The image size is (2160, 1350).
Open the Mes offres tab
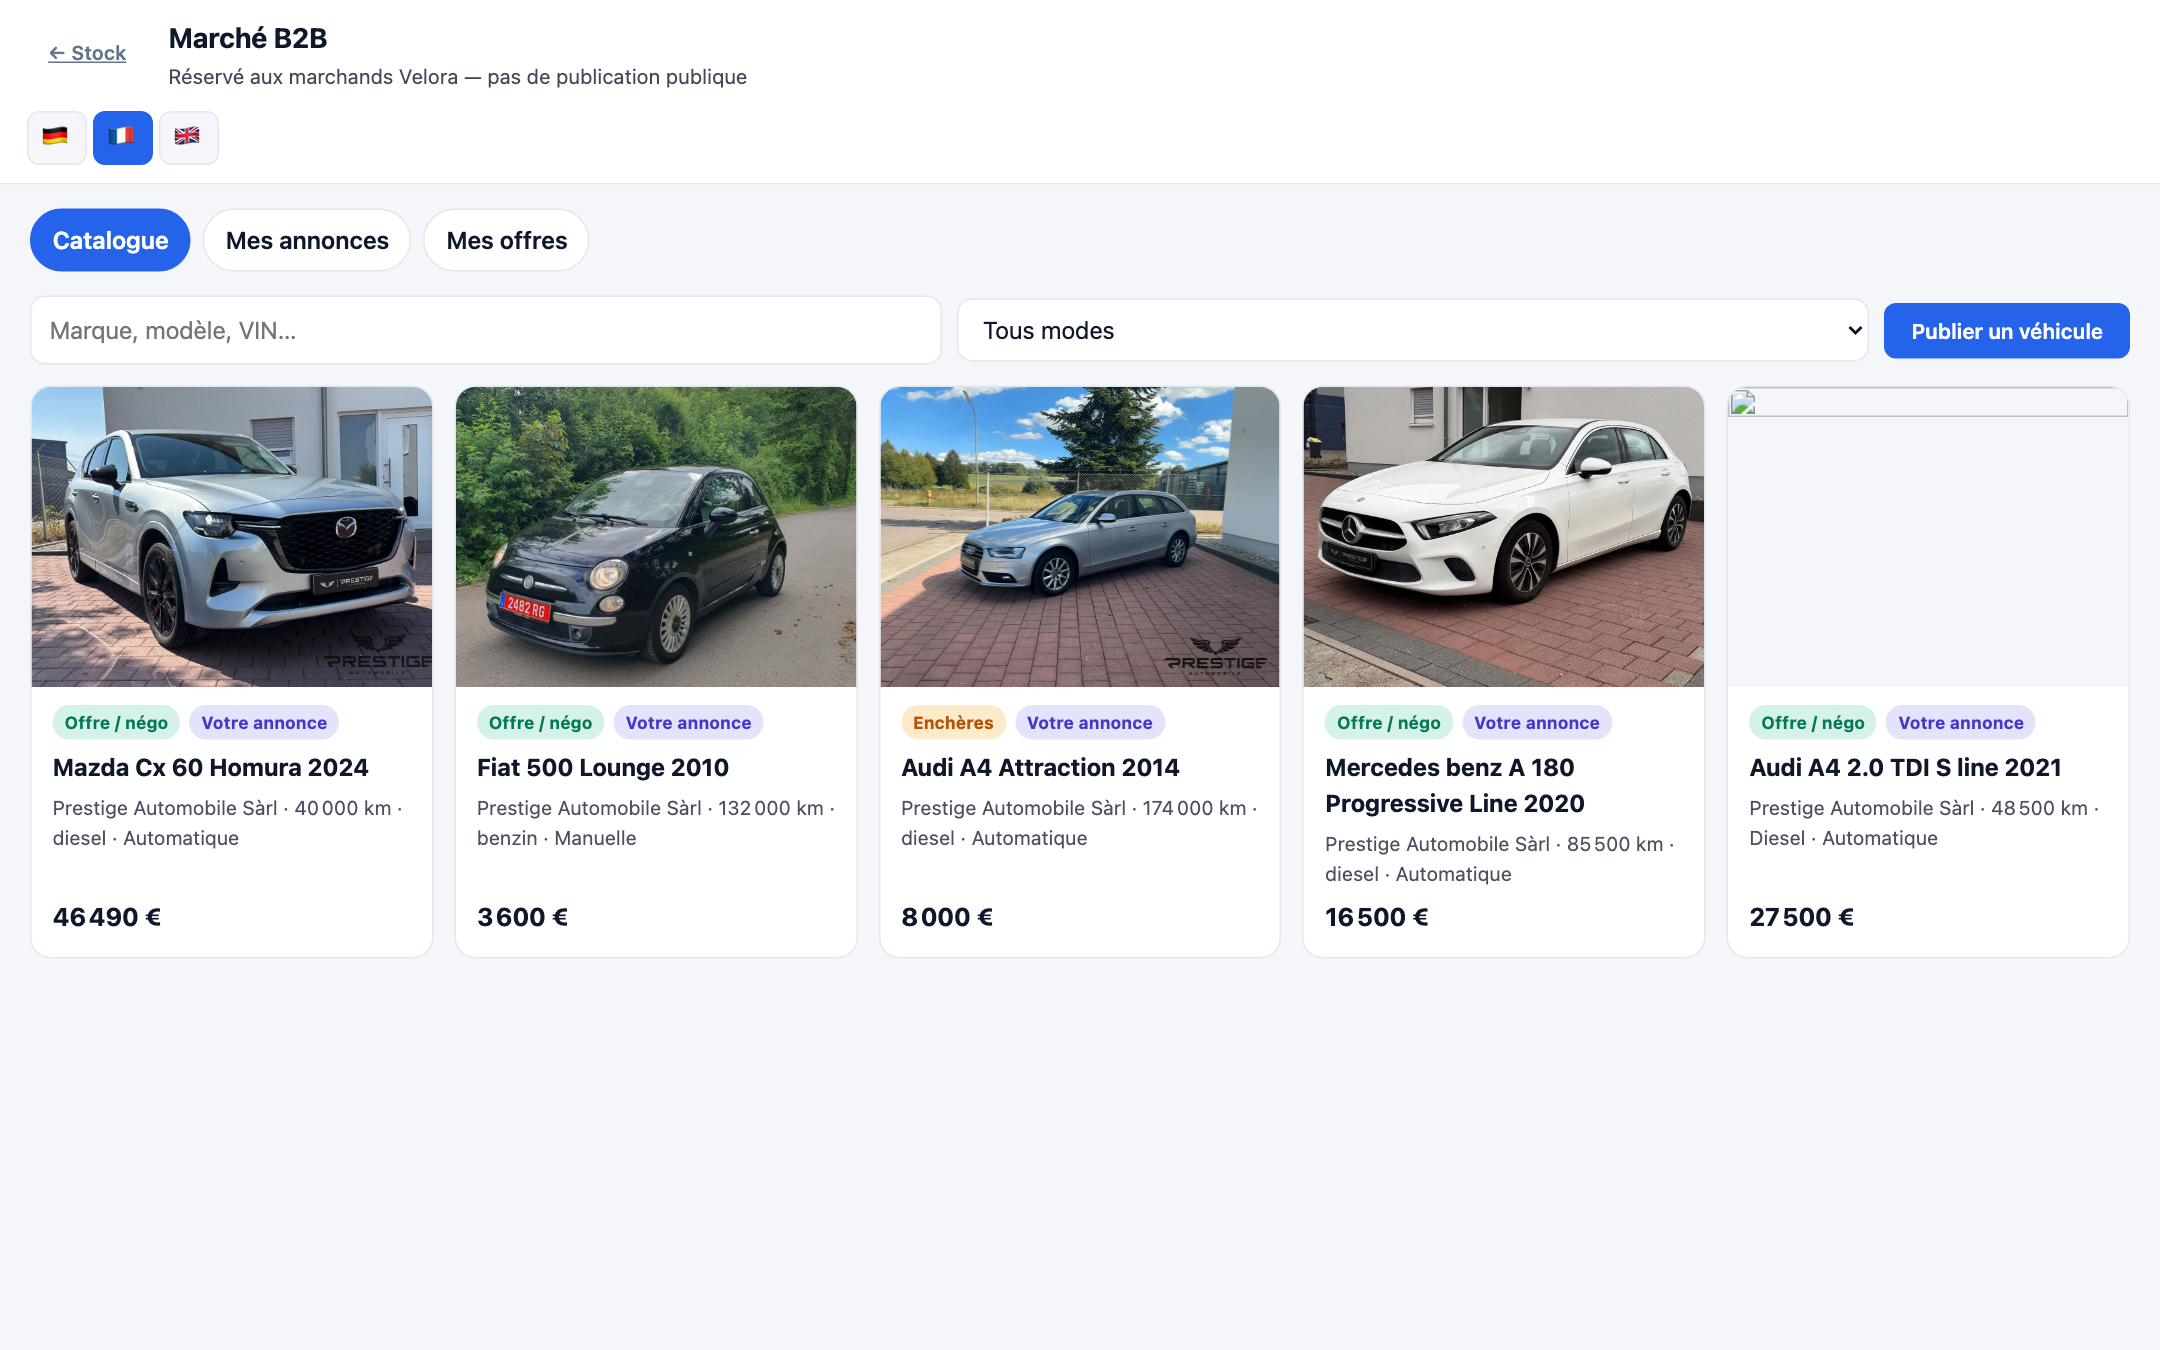506,240
